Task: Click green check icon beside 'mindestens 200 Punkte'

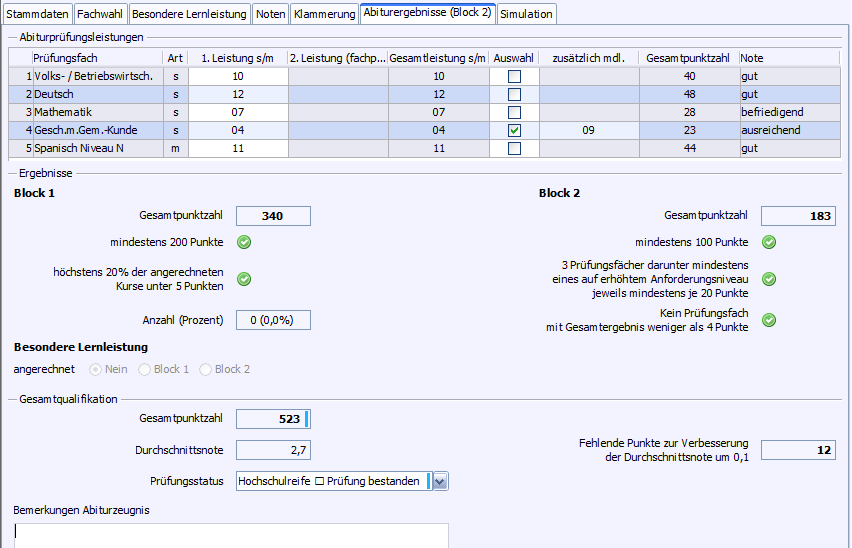Action: click(244, 242)
